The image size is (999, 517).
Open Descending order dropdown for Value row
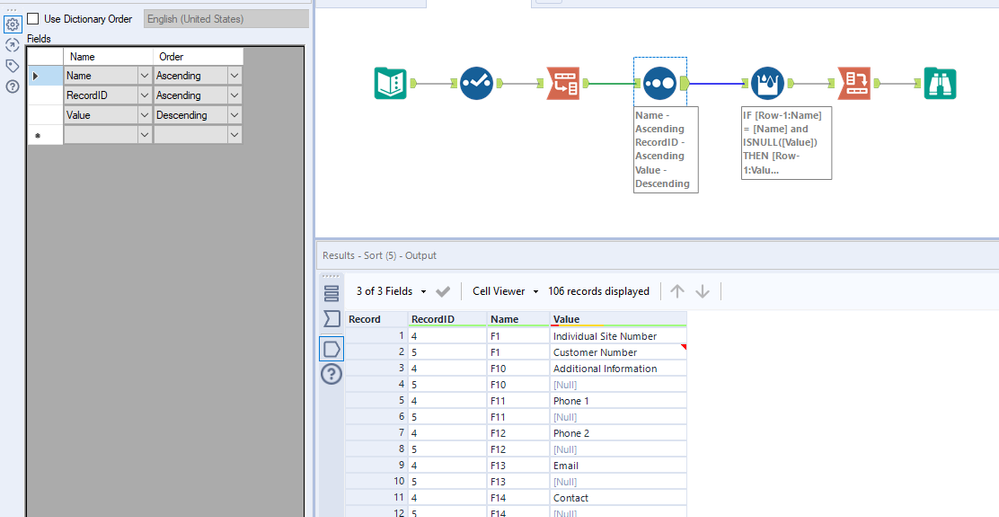point(234,115)
